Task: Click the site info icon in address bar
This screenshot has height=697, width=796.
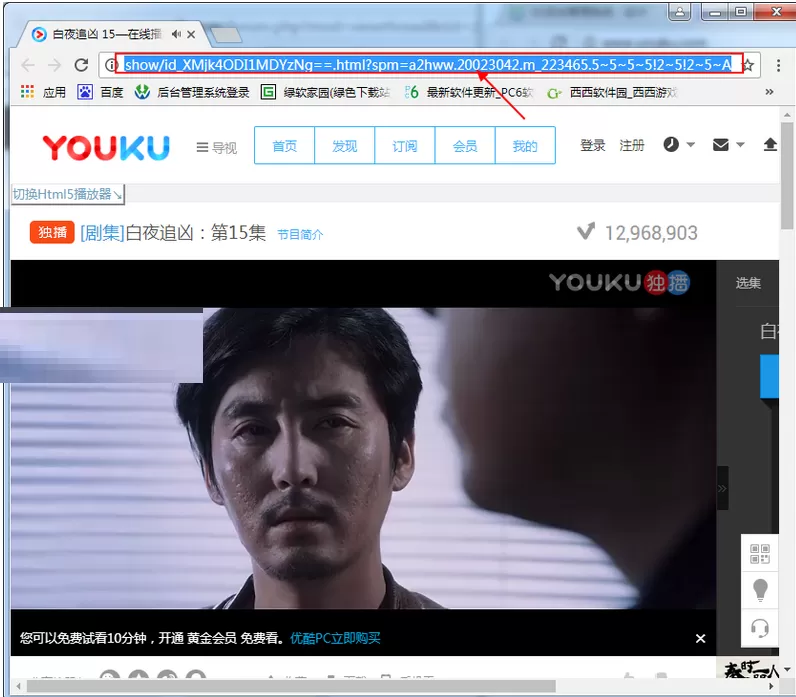Action: click(x=111, y=65)
